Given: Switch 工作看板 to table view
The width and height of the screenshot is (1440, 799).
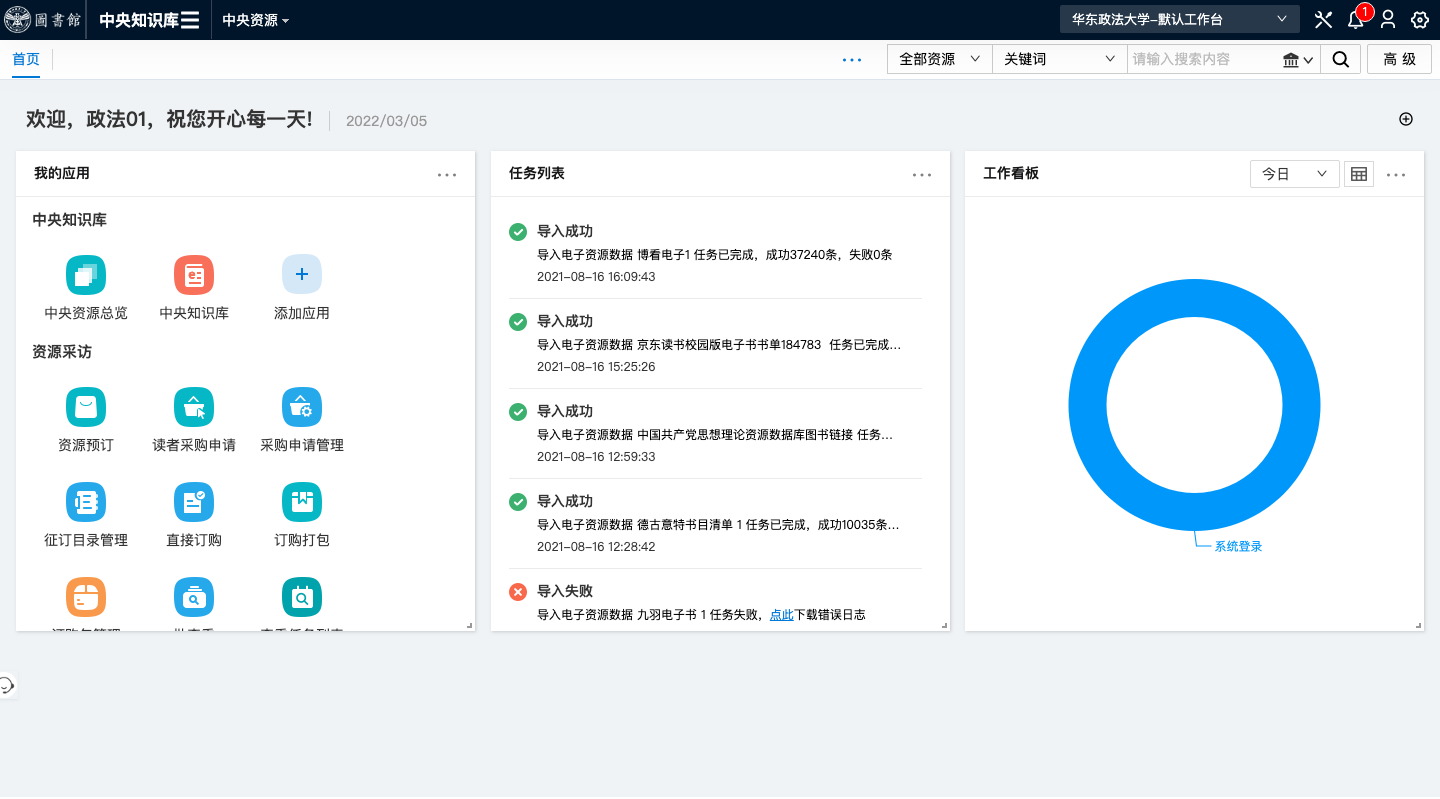Looking at the screenshot, I should click(1358, 174).
